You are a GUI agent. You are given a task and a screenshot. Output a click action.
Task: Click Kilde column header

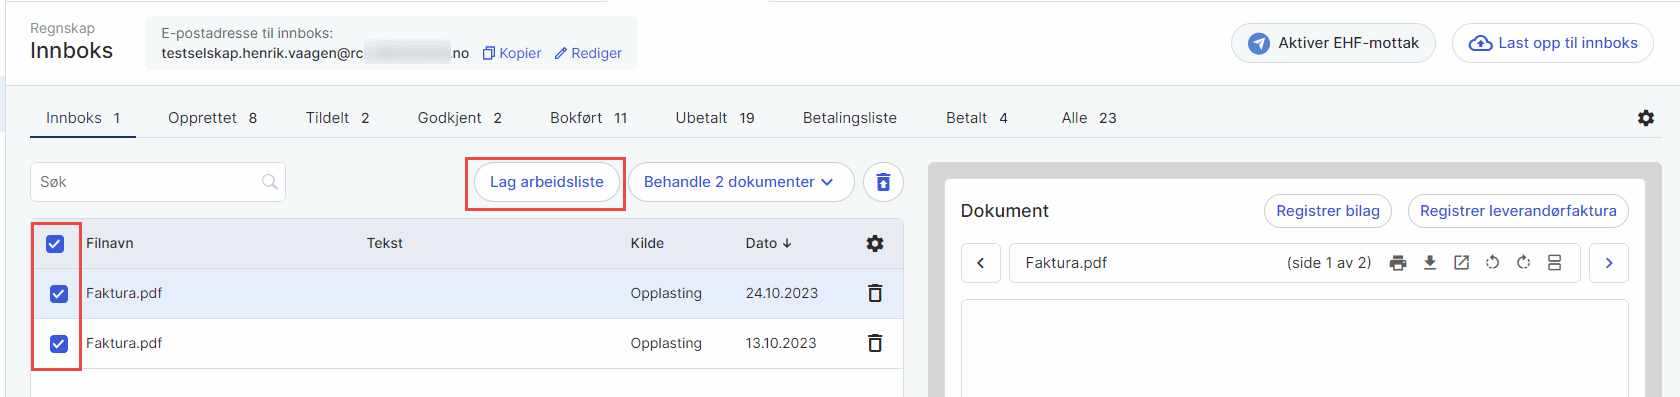tap(647, 243)
